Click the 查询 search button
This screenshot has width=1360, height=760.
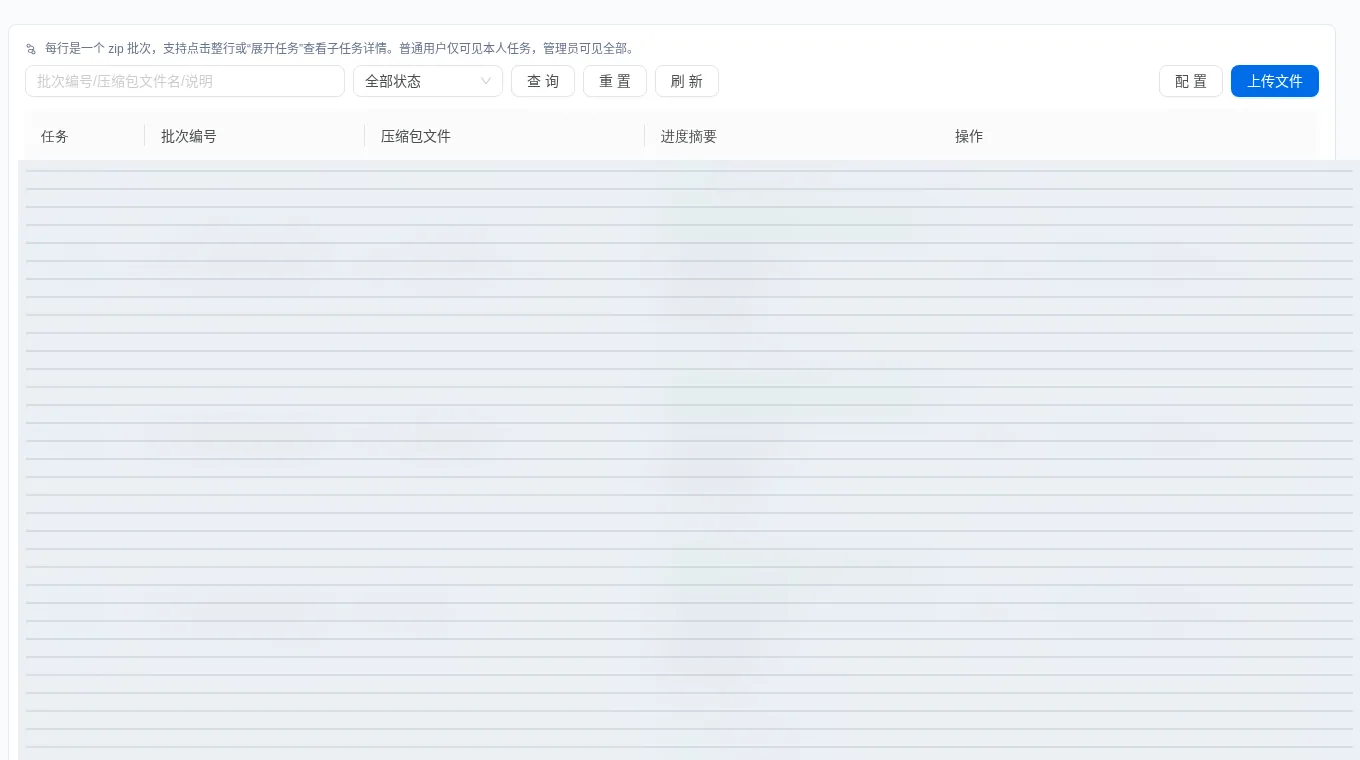click(543, 81)
